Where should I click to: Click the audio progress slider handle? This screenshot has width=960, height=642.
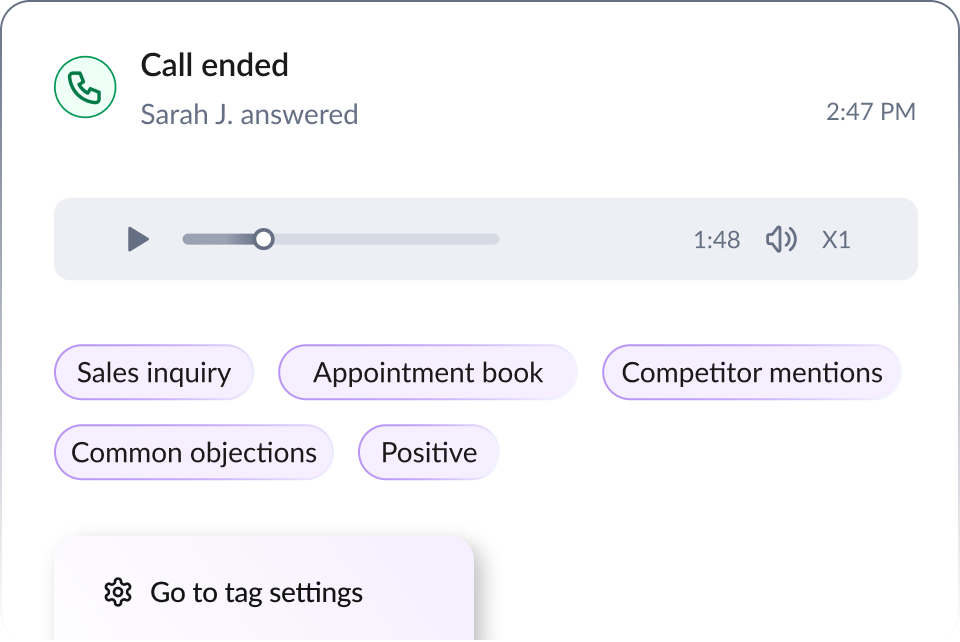pyautogui.click(x=264, y=239)
